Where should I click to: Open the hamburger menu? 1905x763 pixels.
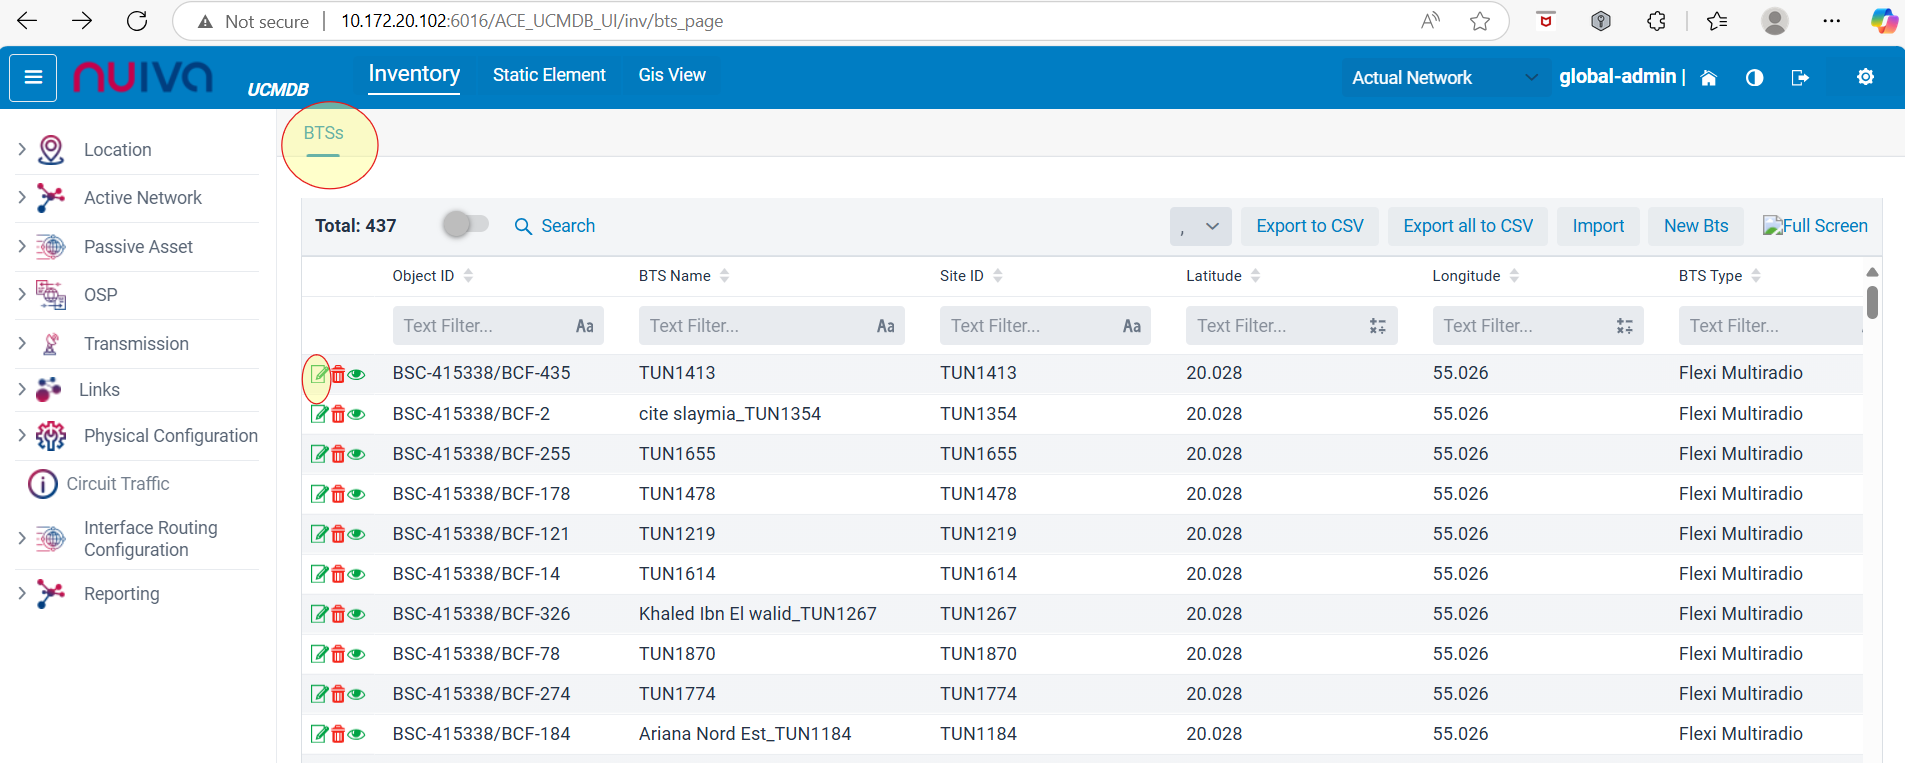pyautogui.click(x=33, y=78)
